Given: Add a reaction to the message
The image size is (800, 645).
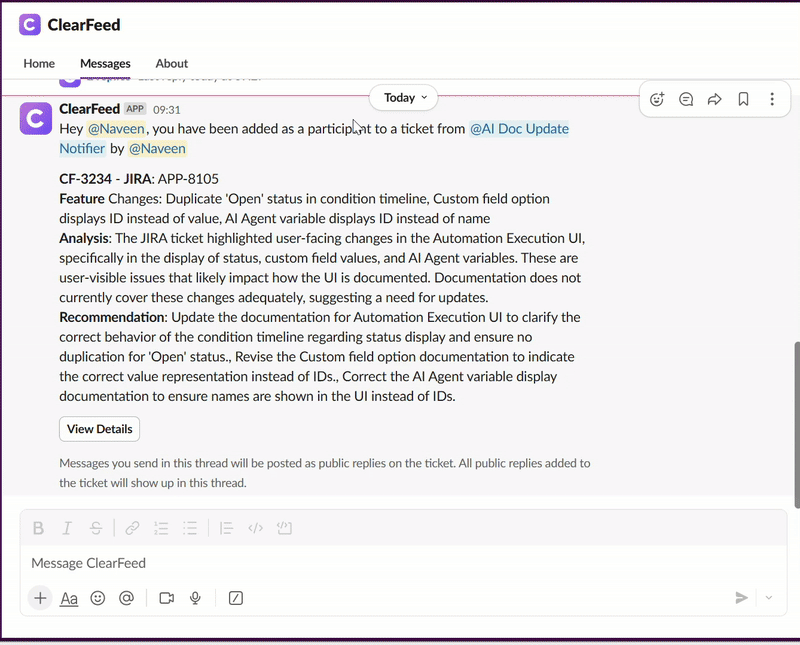Looking at the screenshot, I should coord(657,99).
